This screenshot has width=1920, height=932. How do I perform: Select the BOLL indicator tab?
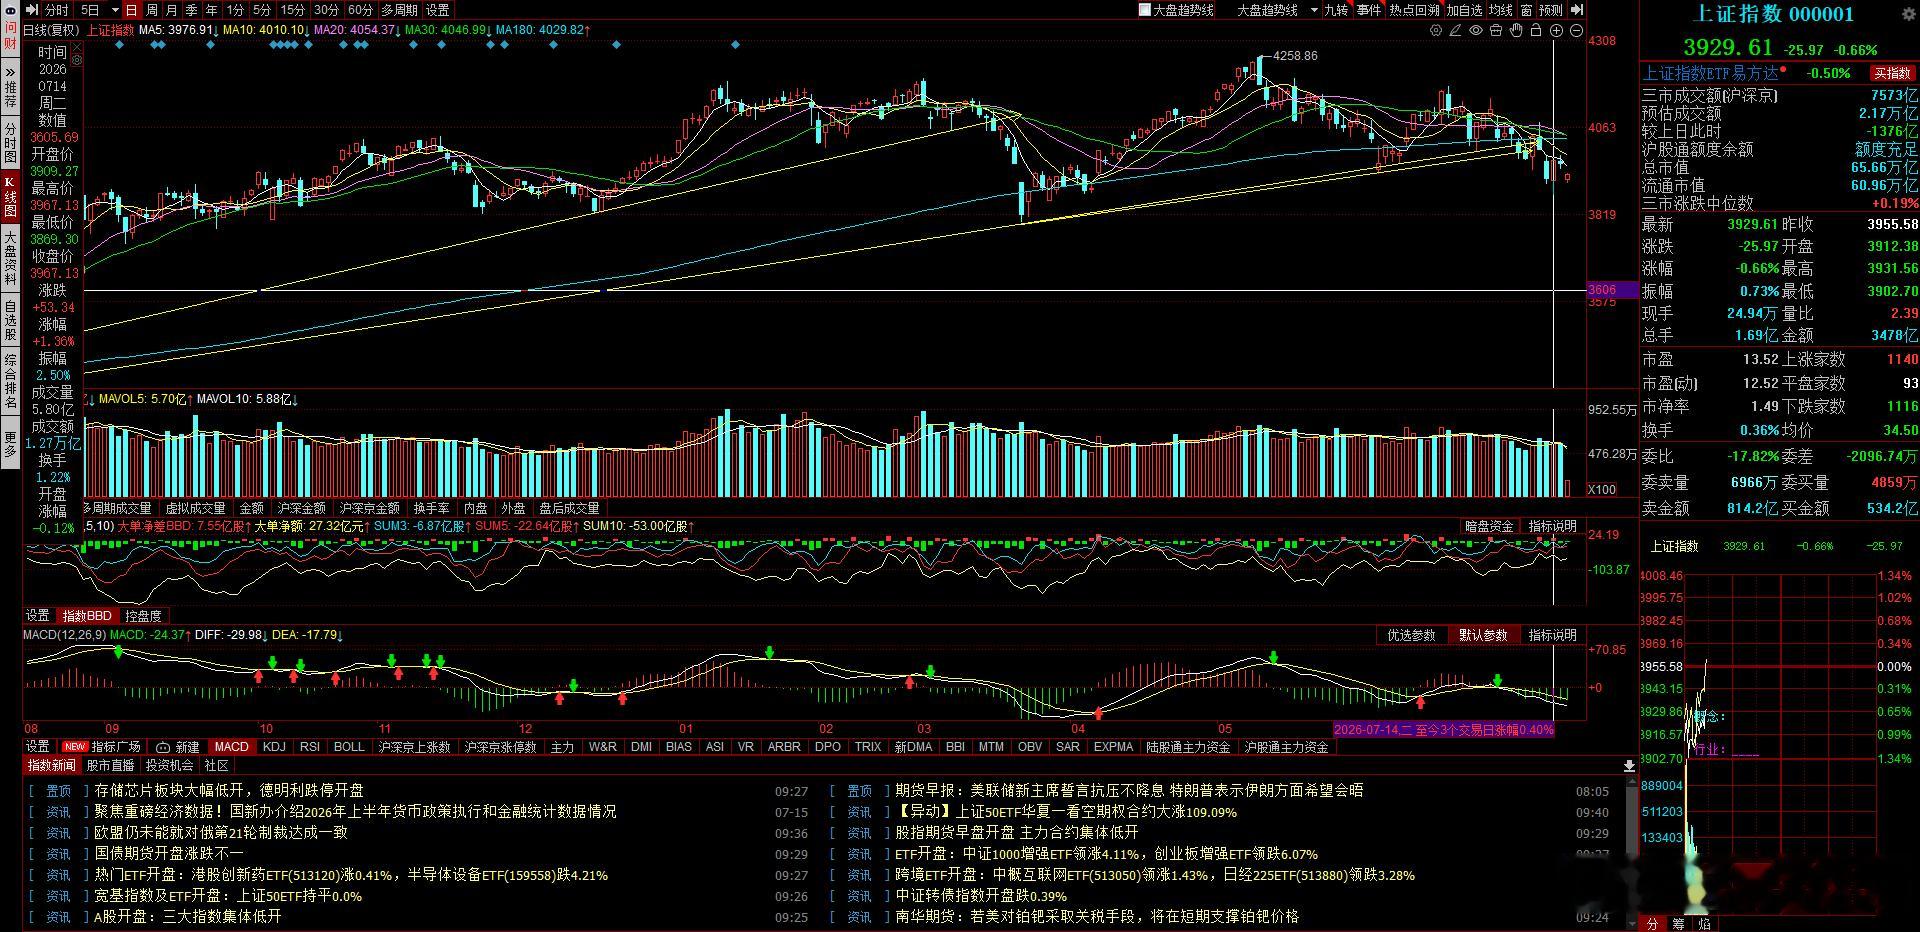click(x=349, y=747)
